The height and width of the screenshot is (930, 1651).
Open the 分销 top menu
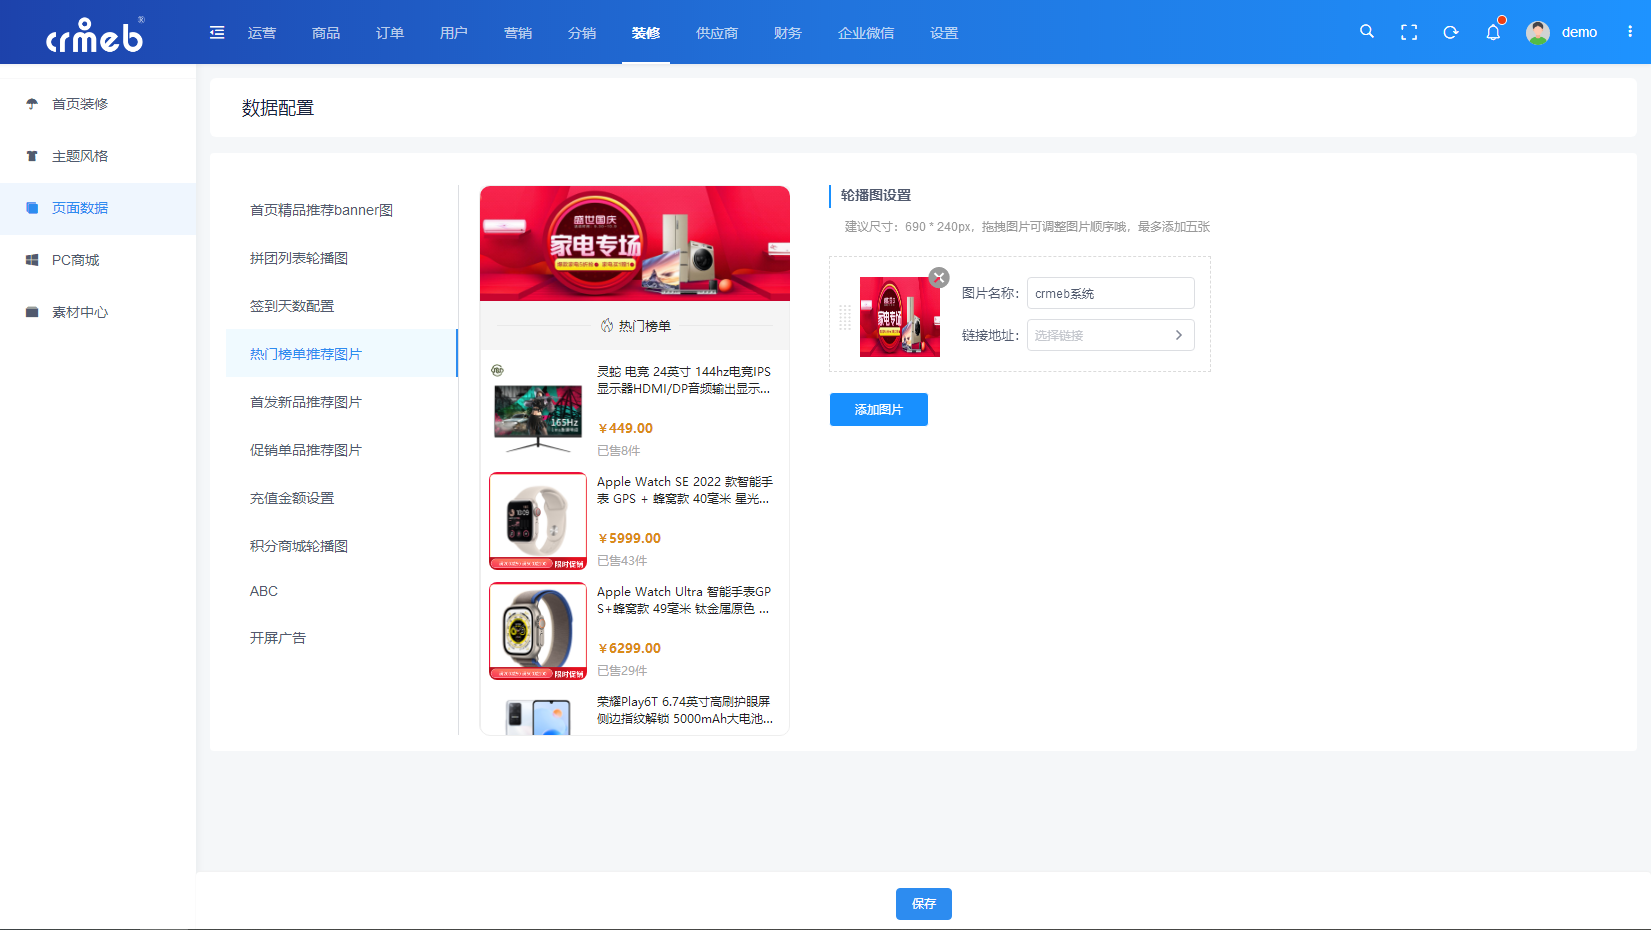coord(582,33)
